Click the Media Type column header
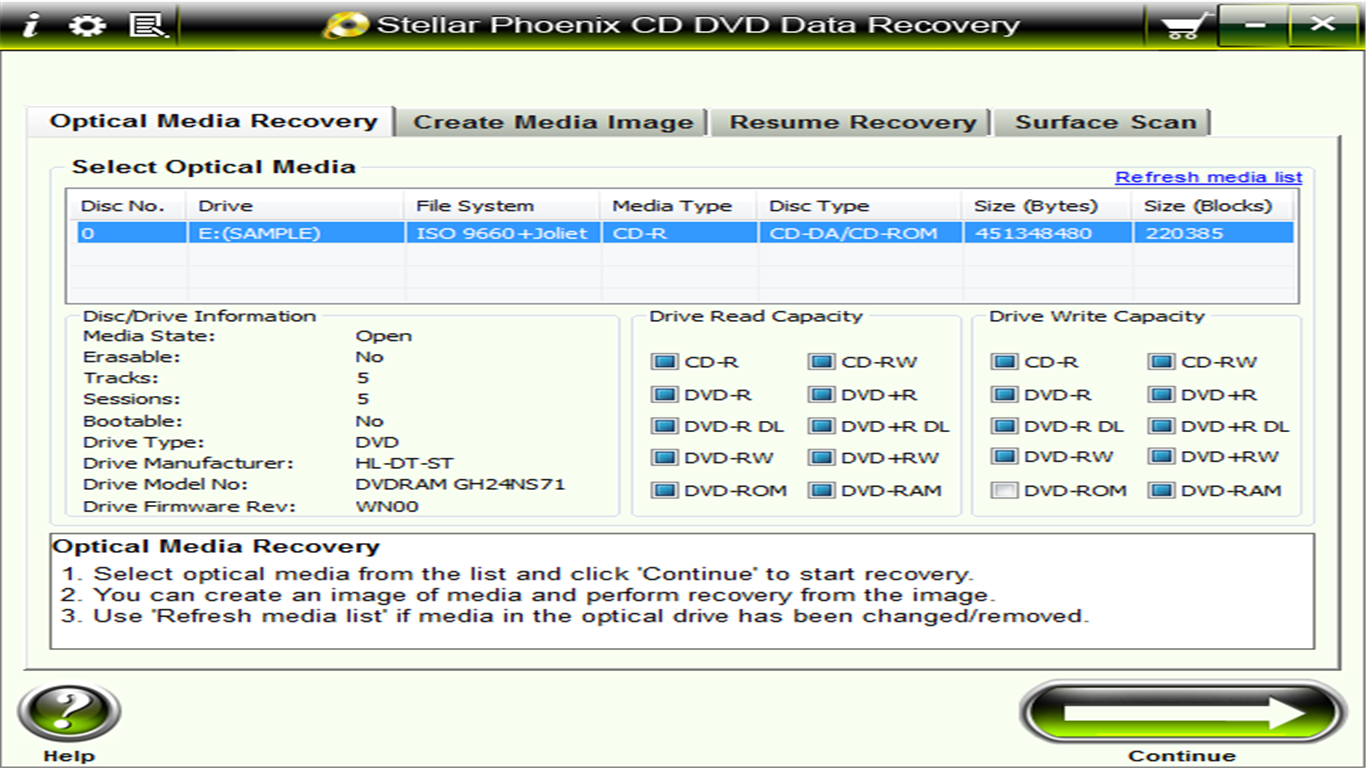The image size is (1366, 768). 678,206
